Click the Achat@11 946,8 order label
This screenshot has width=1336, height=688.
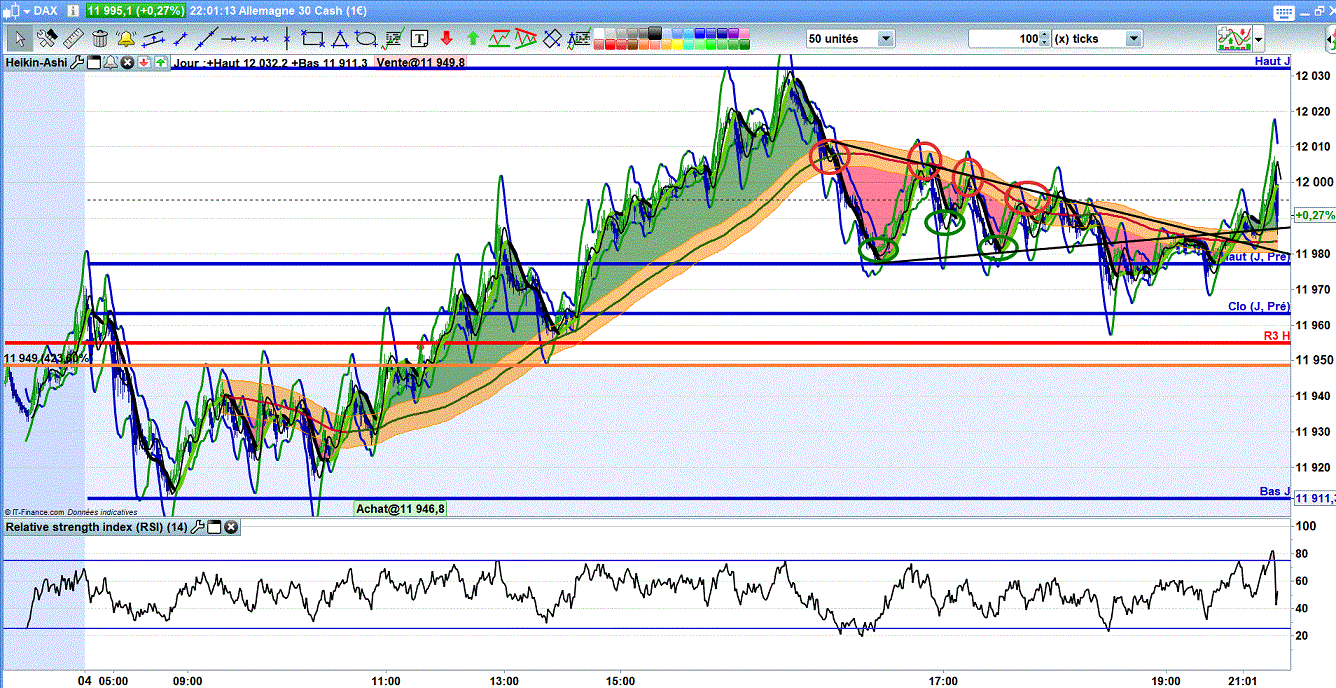click(x=401, y=509)
